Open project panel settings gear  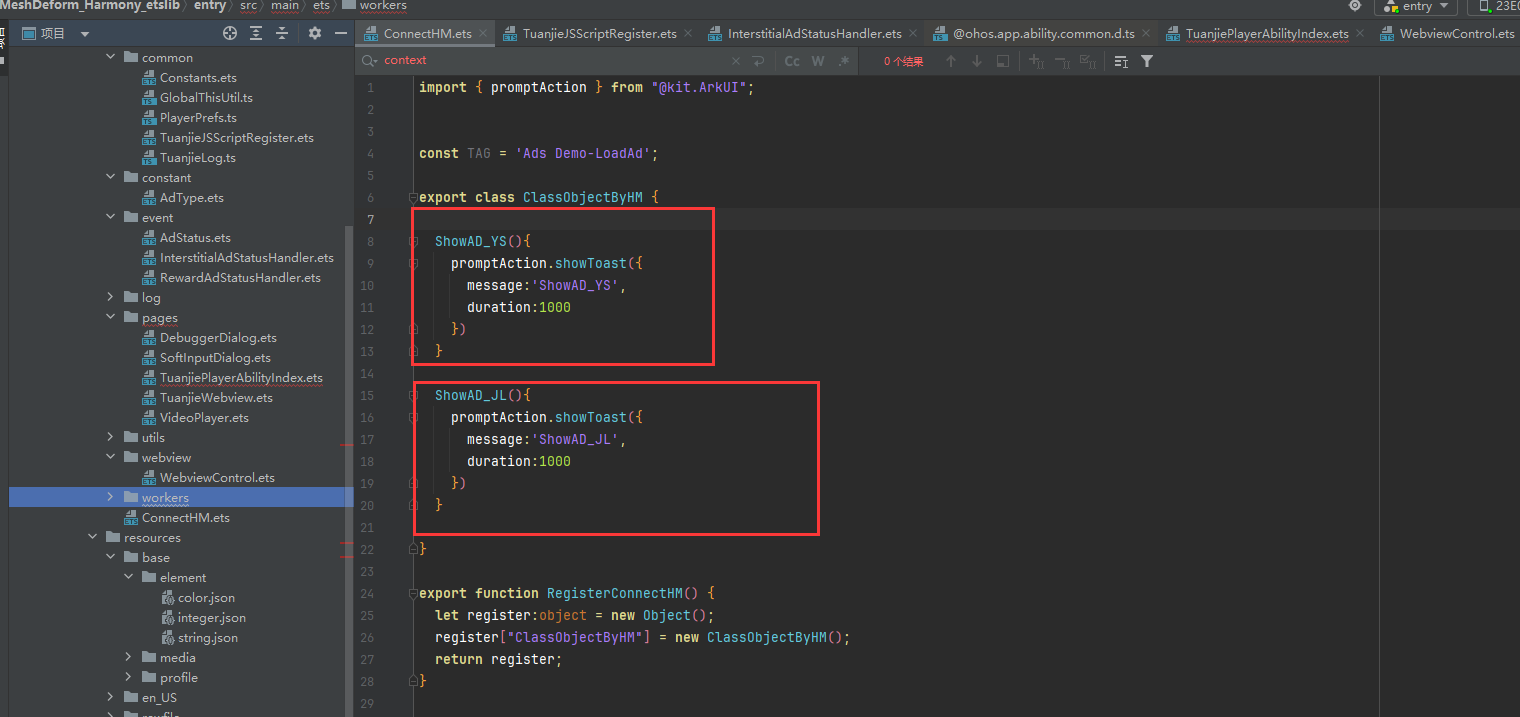point(315,33)
